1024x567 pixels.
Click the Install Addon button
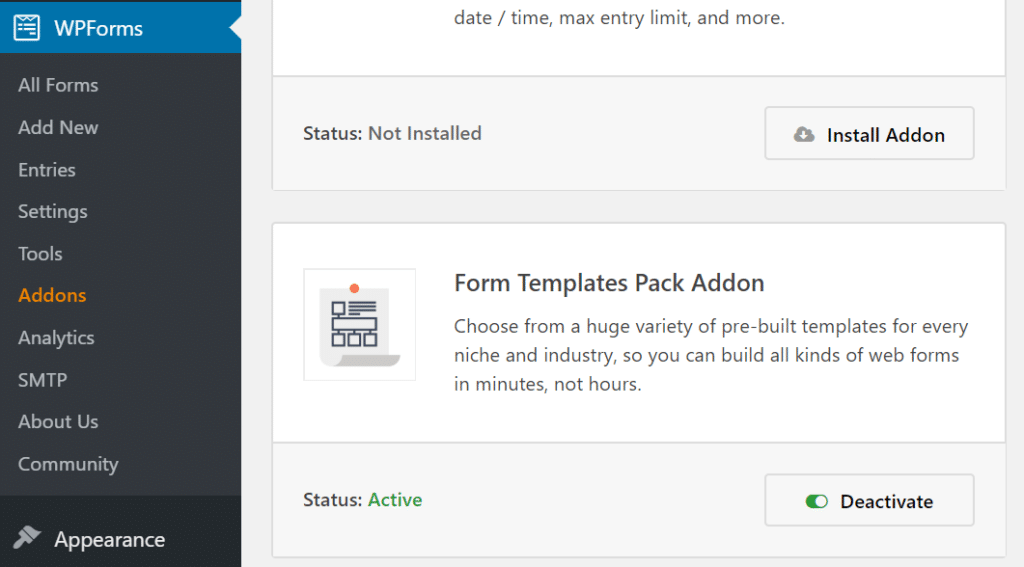click(869, 133)
